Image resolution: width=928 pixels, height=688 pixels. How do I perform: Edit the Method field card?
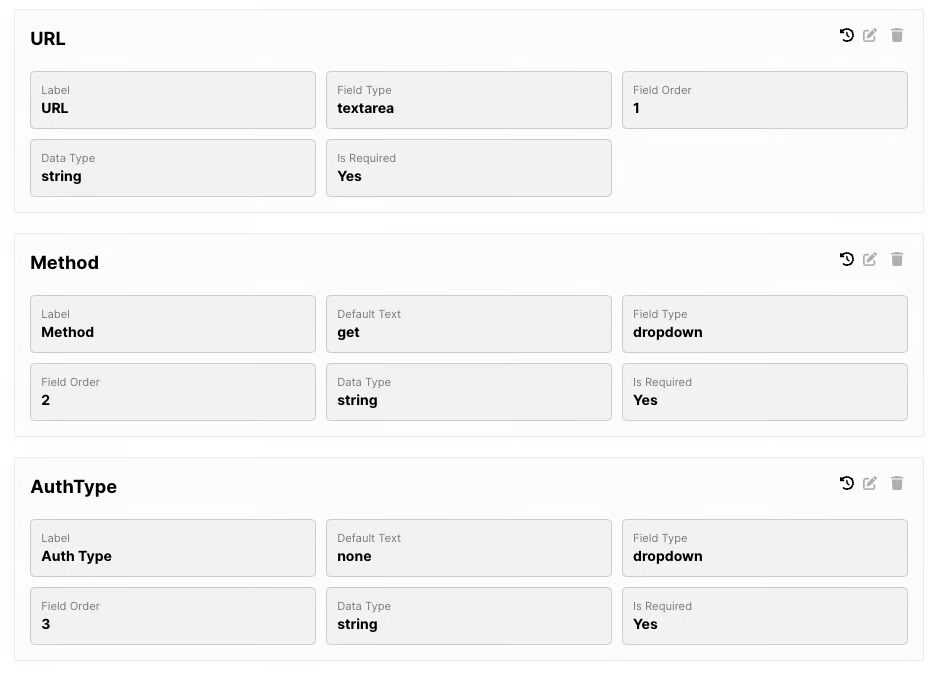click(870, 259)
